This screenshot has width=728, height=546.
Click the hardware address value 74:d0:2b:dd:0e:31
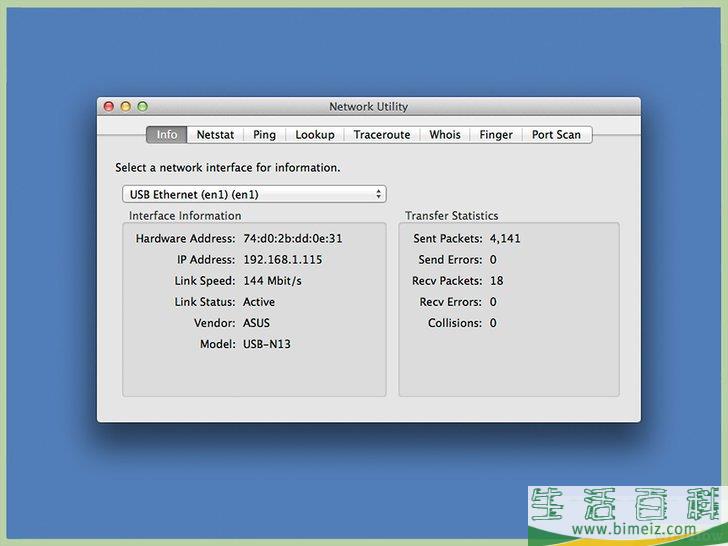(293, 239)
